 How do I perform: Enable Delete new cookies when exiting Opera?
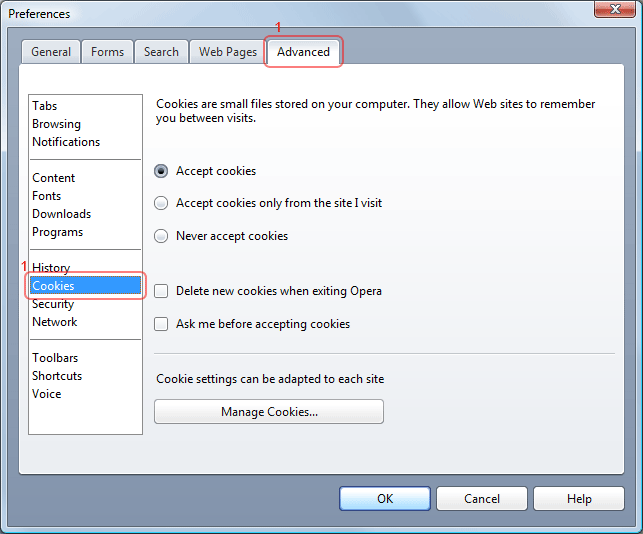tap(161, 291)
